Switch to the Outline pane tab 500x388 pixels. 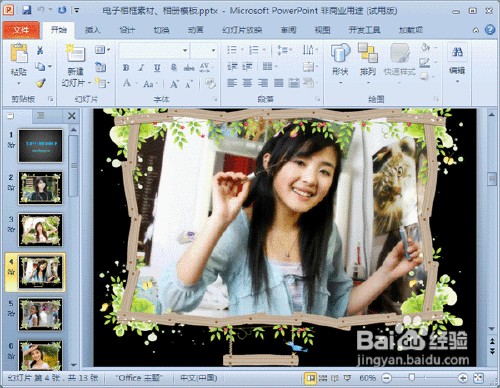point(41,116)
